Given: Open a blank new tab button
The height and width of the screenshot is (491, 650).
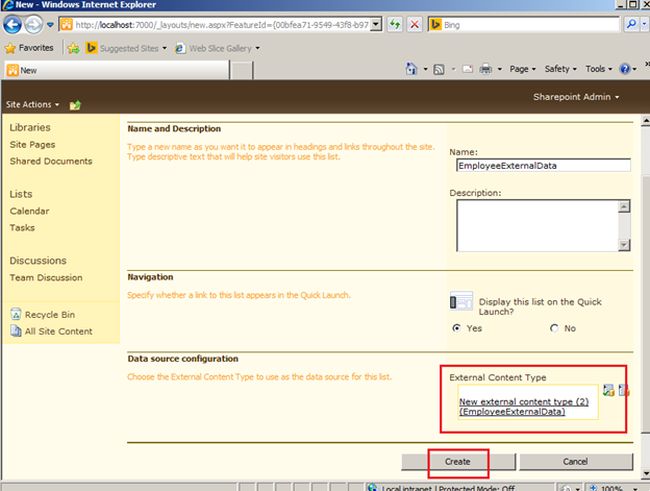Looking at the screenshot, I should [241, 70].
